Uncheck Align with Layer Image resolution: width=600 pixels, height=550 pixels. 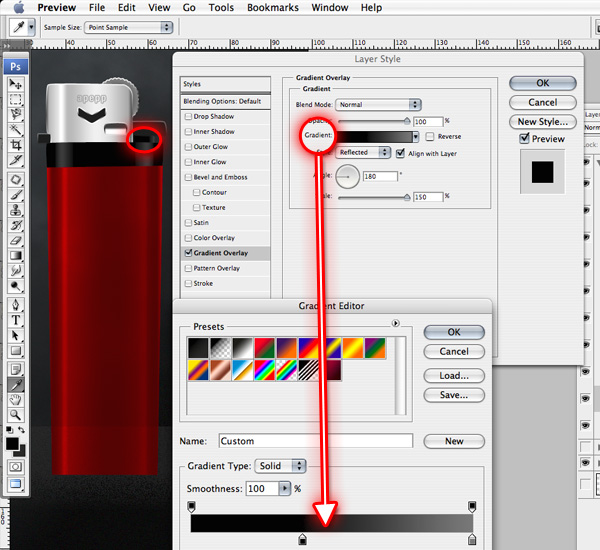point(401,153)
